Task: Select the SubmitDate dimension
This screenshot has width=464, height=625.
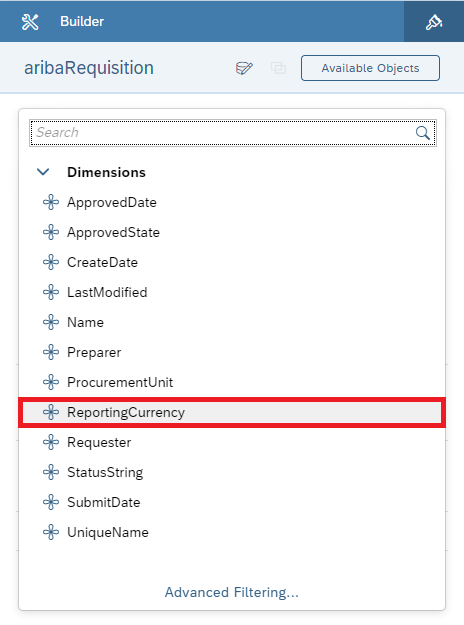Action: point(232,502)
